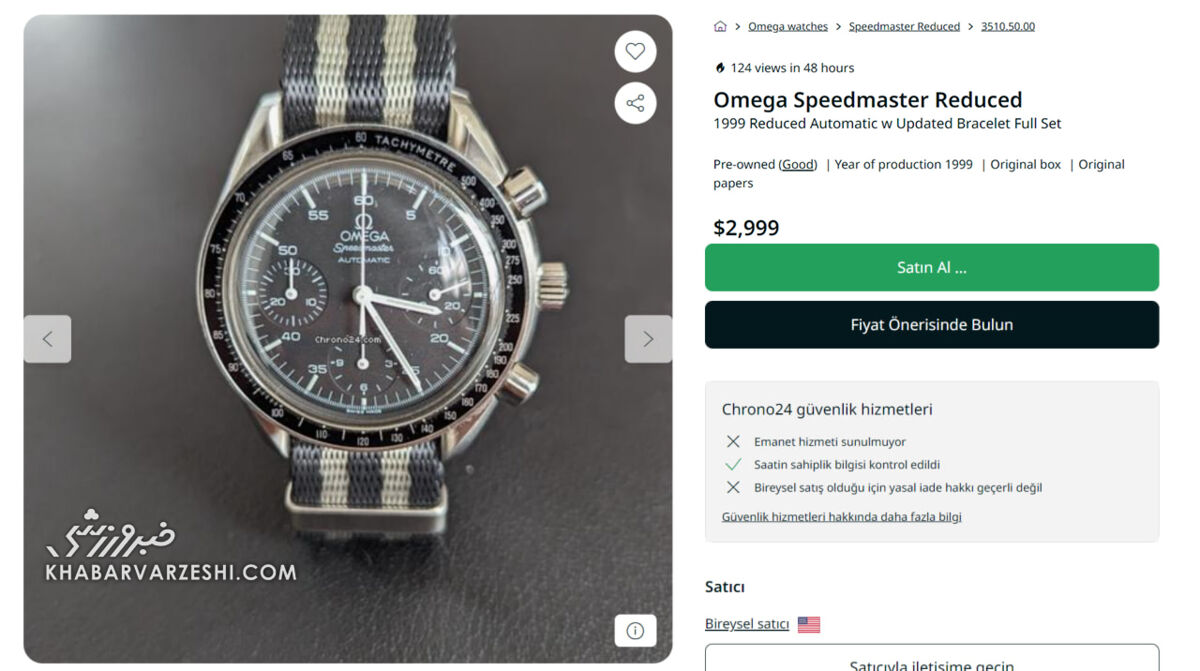
Task: Click the X icon beside Emanet hizmeti
Action: click(733, 442)
